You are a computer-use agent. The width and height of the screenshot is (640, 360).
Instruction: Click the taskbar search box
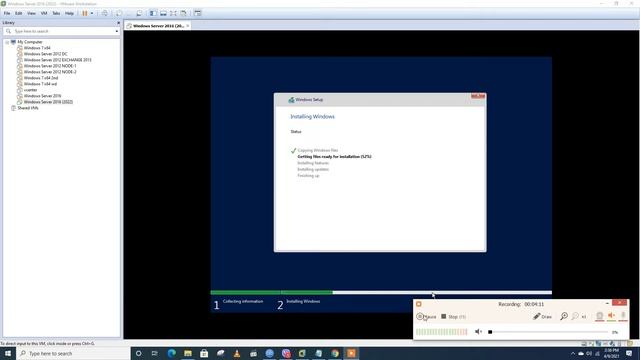coord(73,353)
